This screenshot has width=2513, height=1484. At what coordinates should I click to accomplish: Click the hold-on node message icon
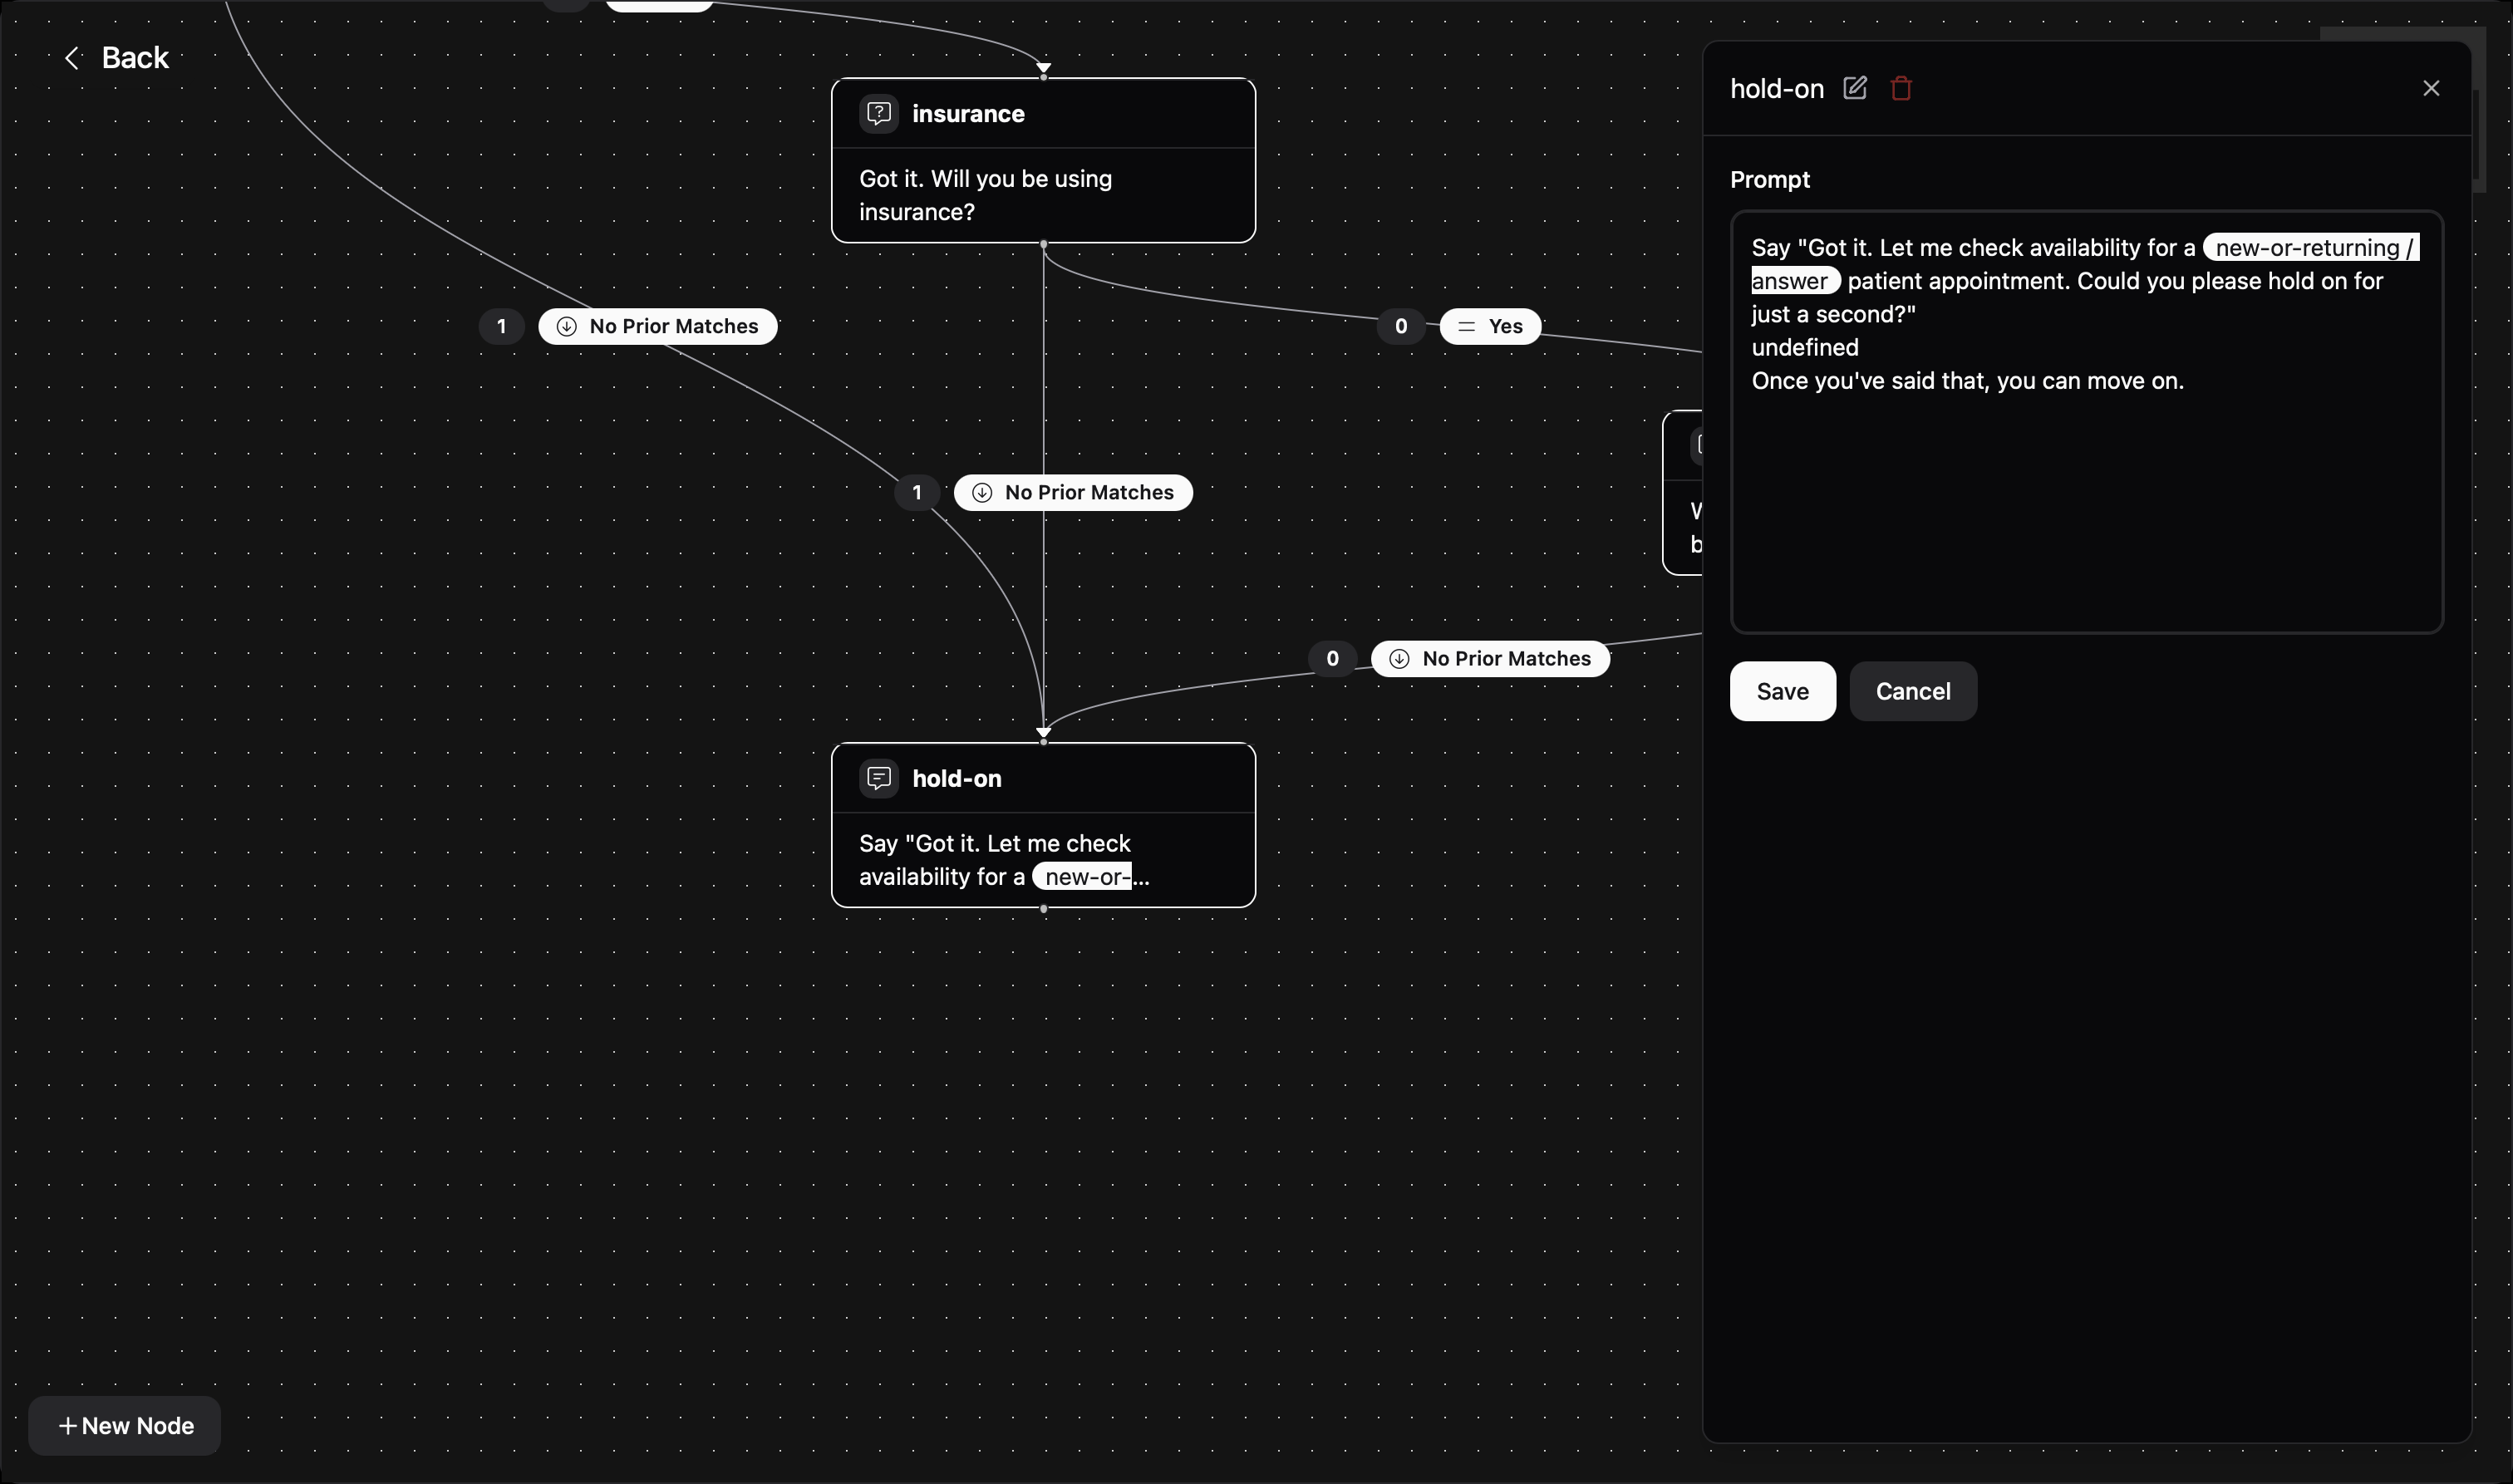coord(879,778)
